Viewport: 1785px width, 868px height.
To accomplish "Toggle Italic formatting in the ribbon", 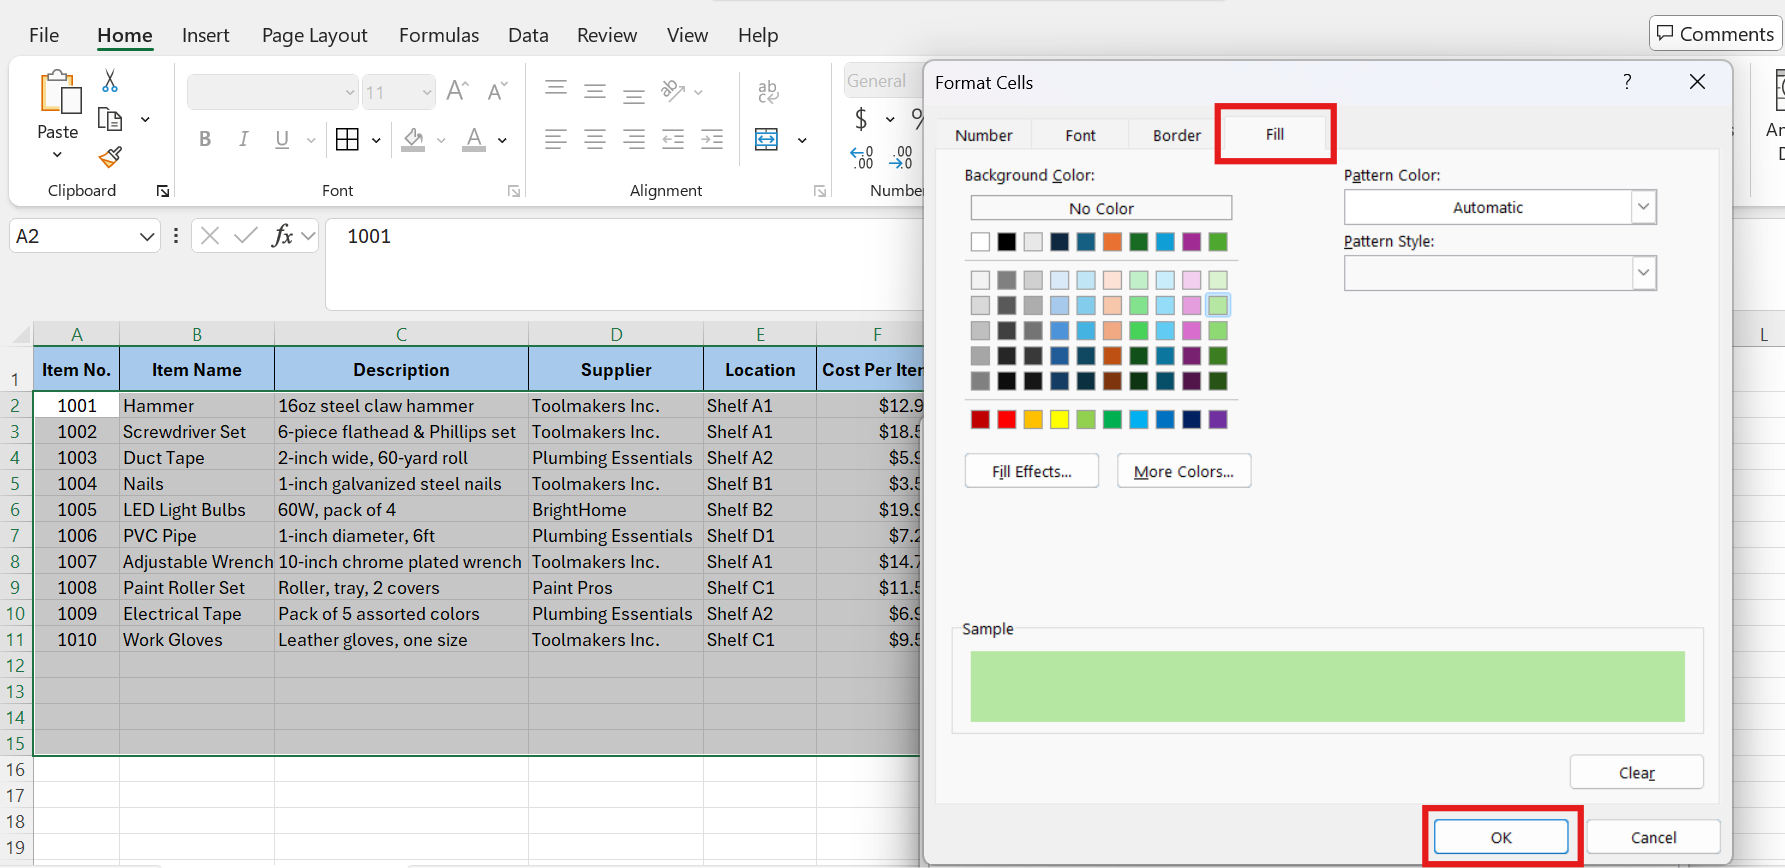I will pyautogui.click(x=243, y=140).
